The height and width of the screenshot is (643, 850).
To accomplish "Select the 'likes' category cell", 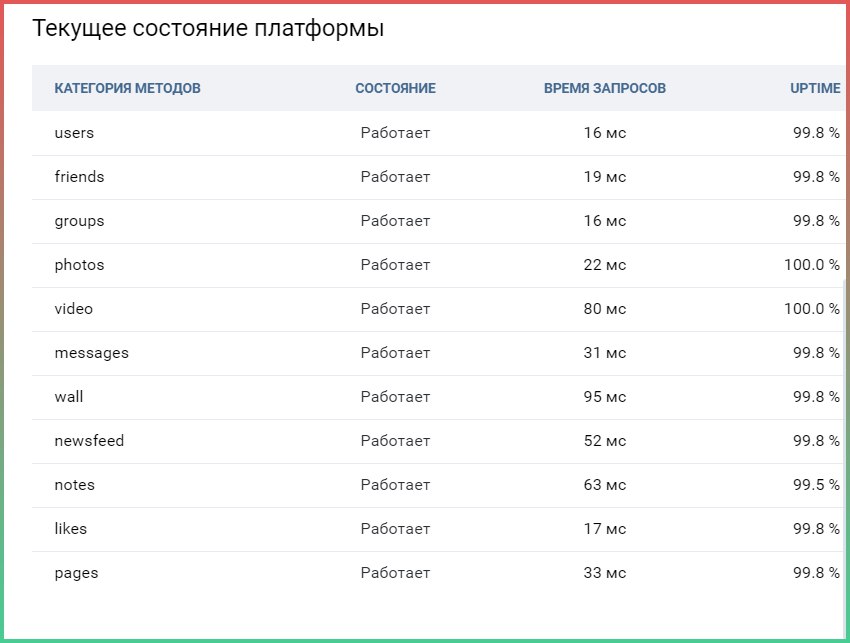I will tap(70, 529).
